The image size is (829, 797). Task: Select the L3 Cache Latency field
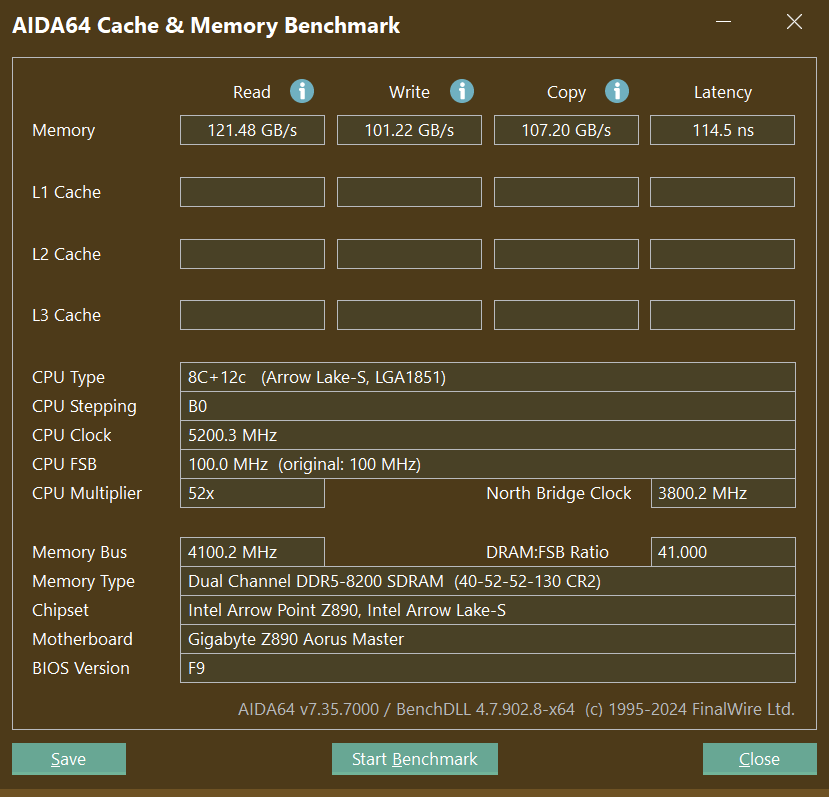722,315
